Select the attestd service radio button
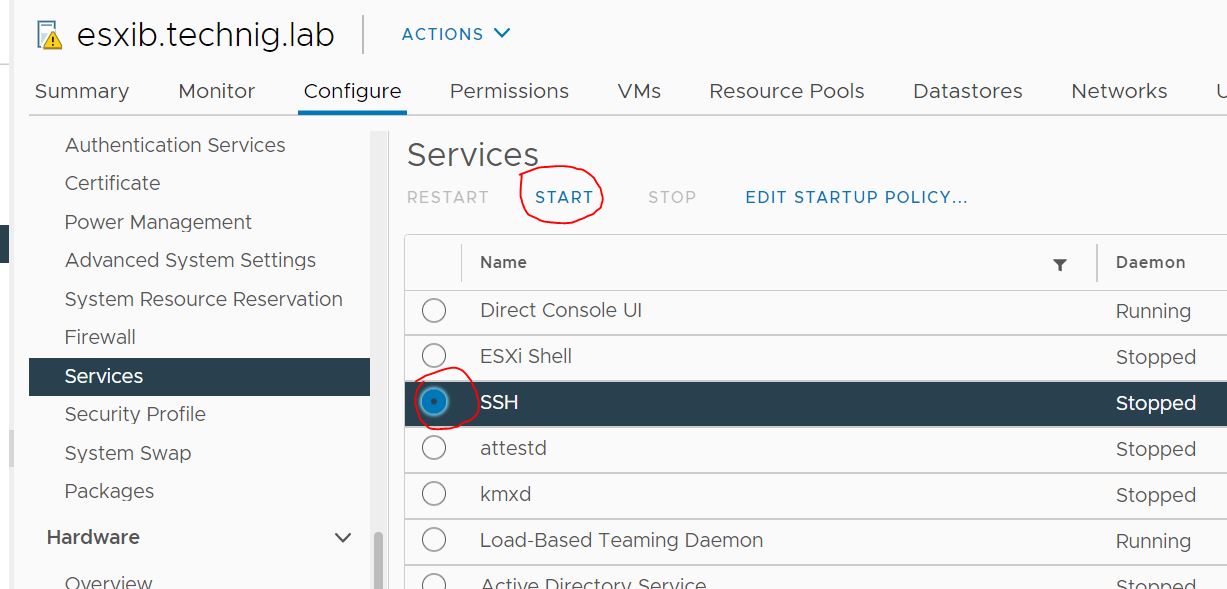The height and width of the screenshot is (589, 1227). [x=434, y=448]
